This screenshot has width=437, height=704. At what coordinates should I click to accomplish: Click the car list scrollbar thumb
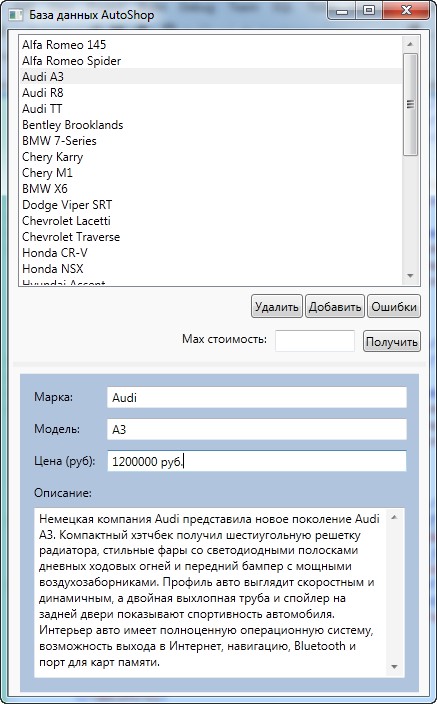(x=410, y=104)
